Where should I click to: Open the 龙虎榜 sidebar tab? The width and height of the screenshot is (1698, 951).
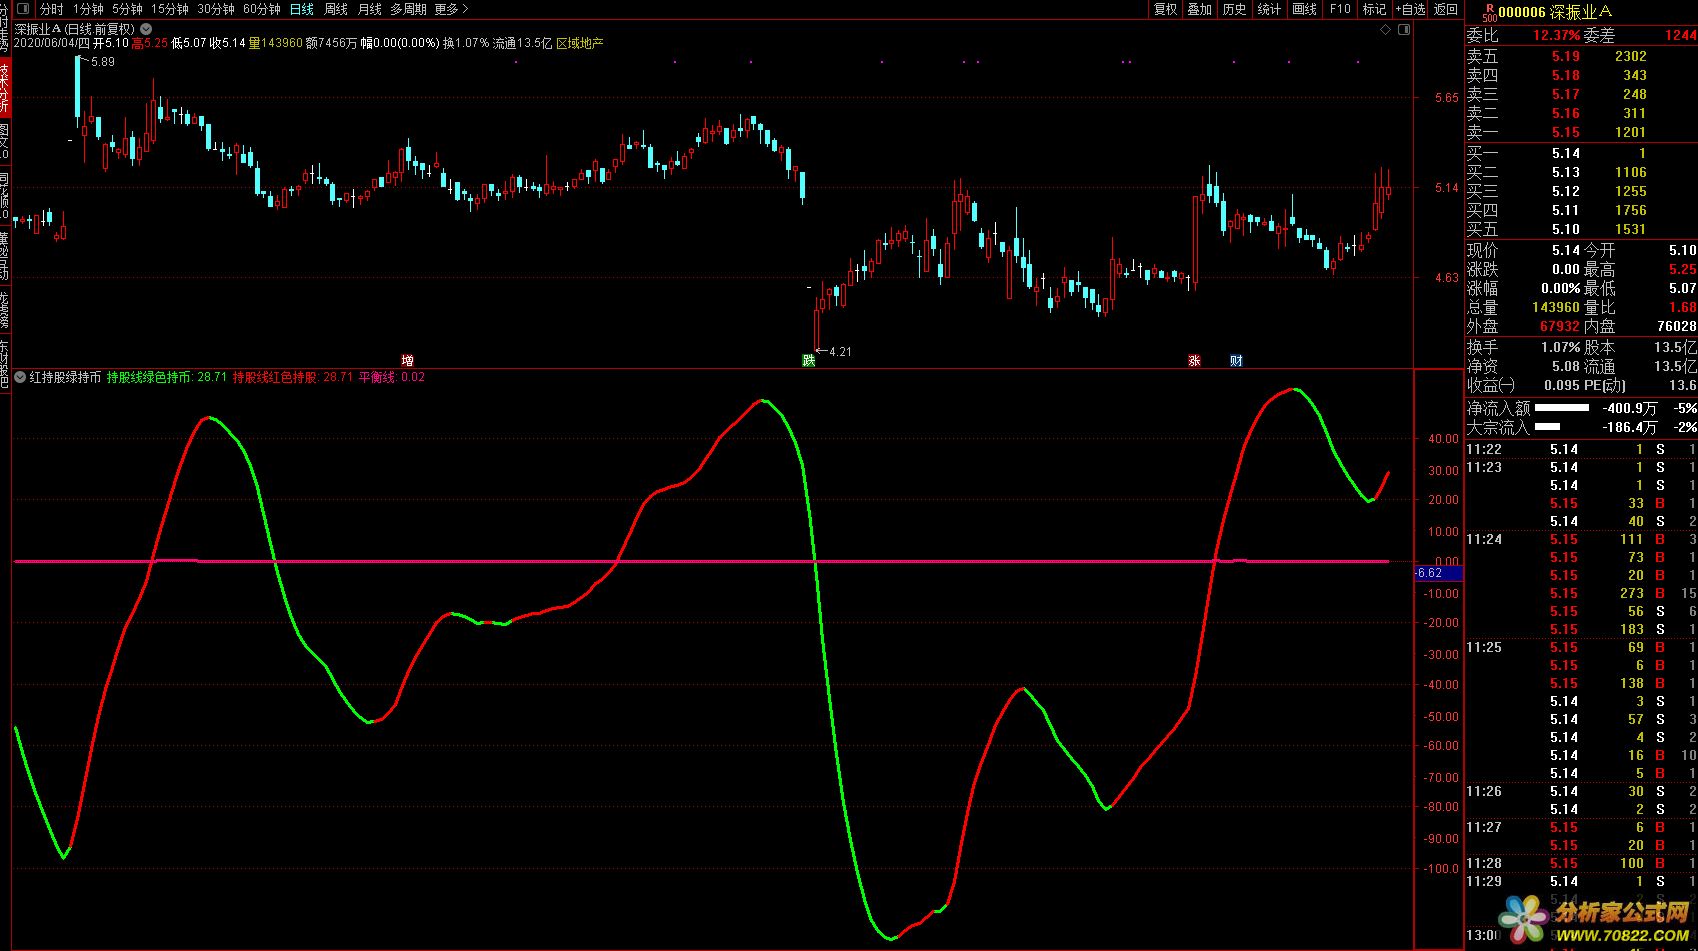pos(5,311)
